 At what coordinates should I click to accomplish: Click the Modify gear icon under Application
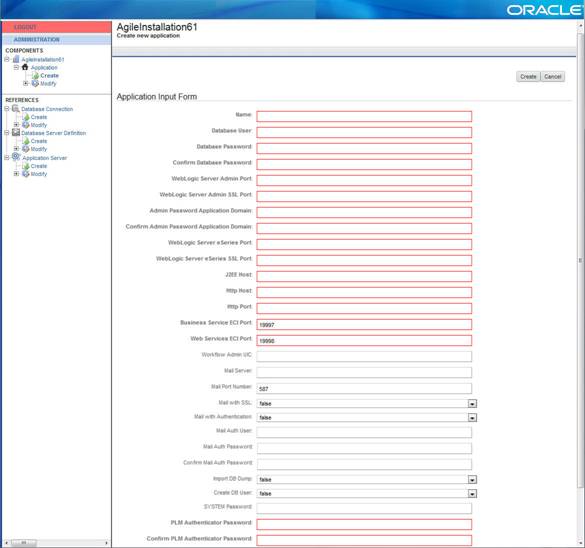[x=35, y=84]
